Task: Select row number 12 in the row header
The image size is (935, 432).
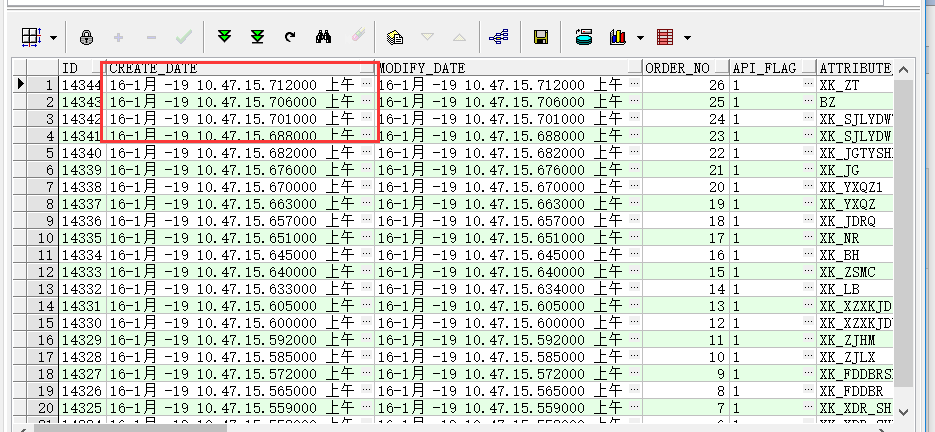Action: pos(42,273)
